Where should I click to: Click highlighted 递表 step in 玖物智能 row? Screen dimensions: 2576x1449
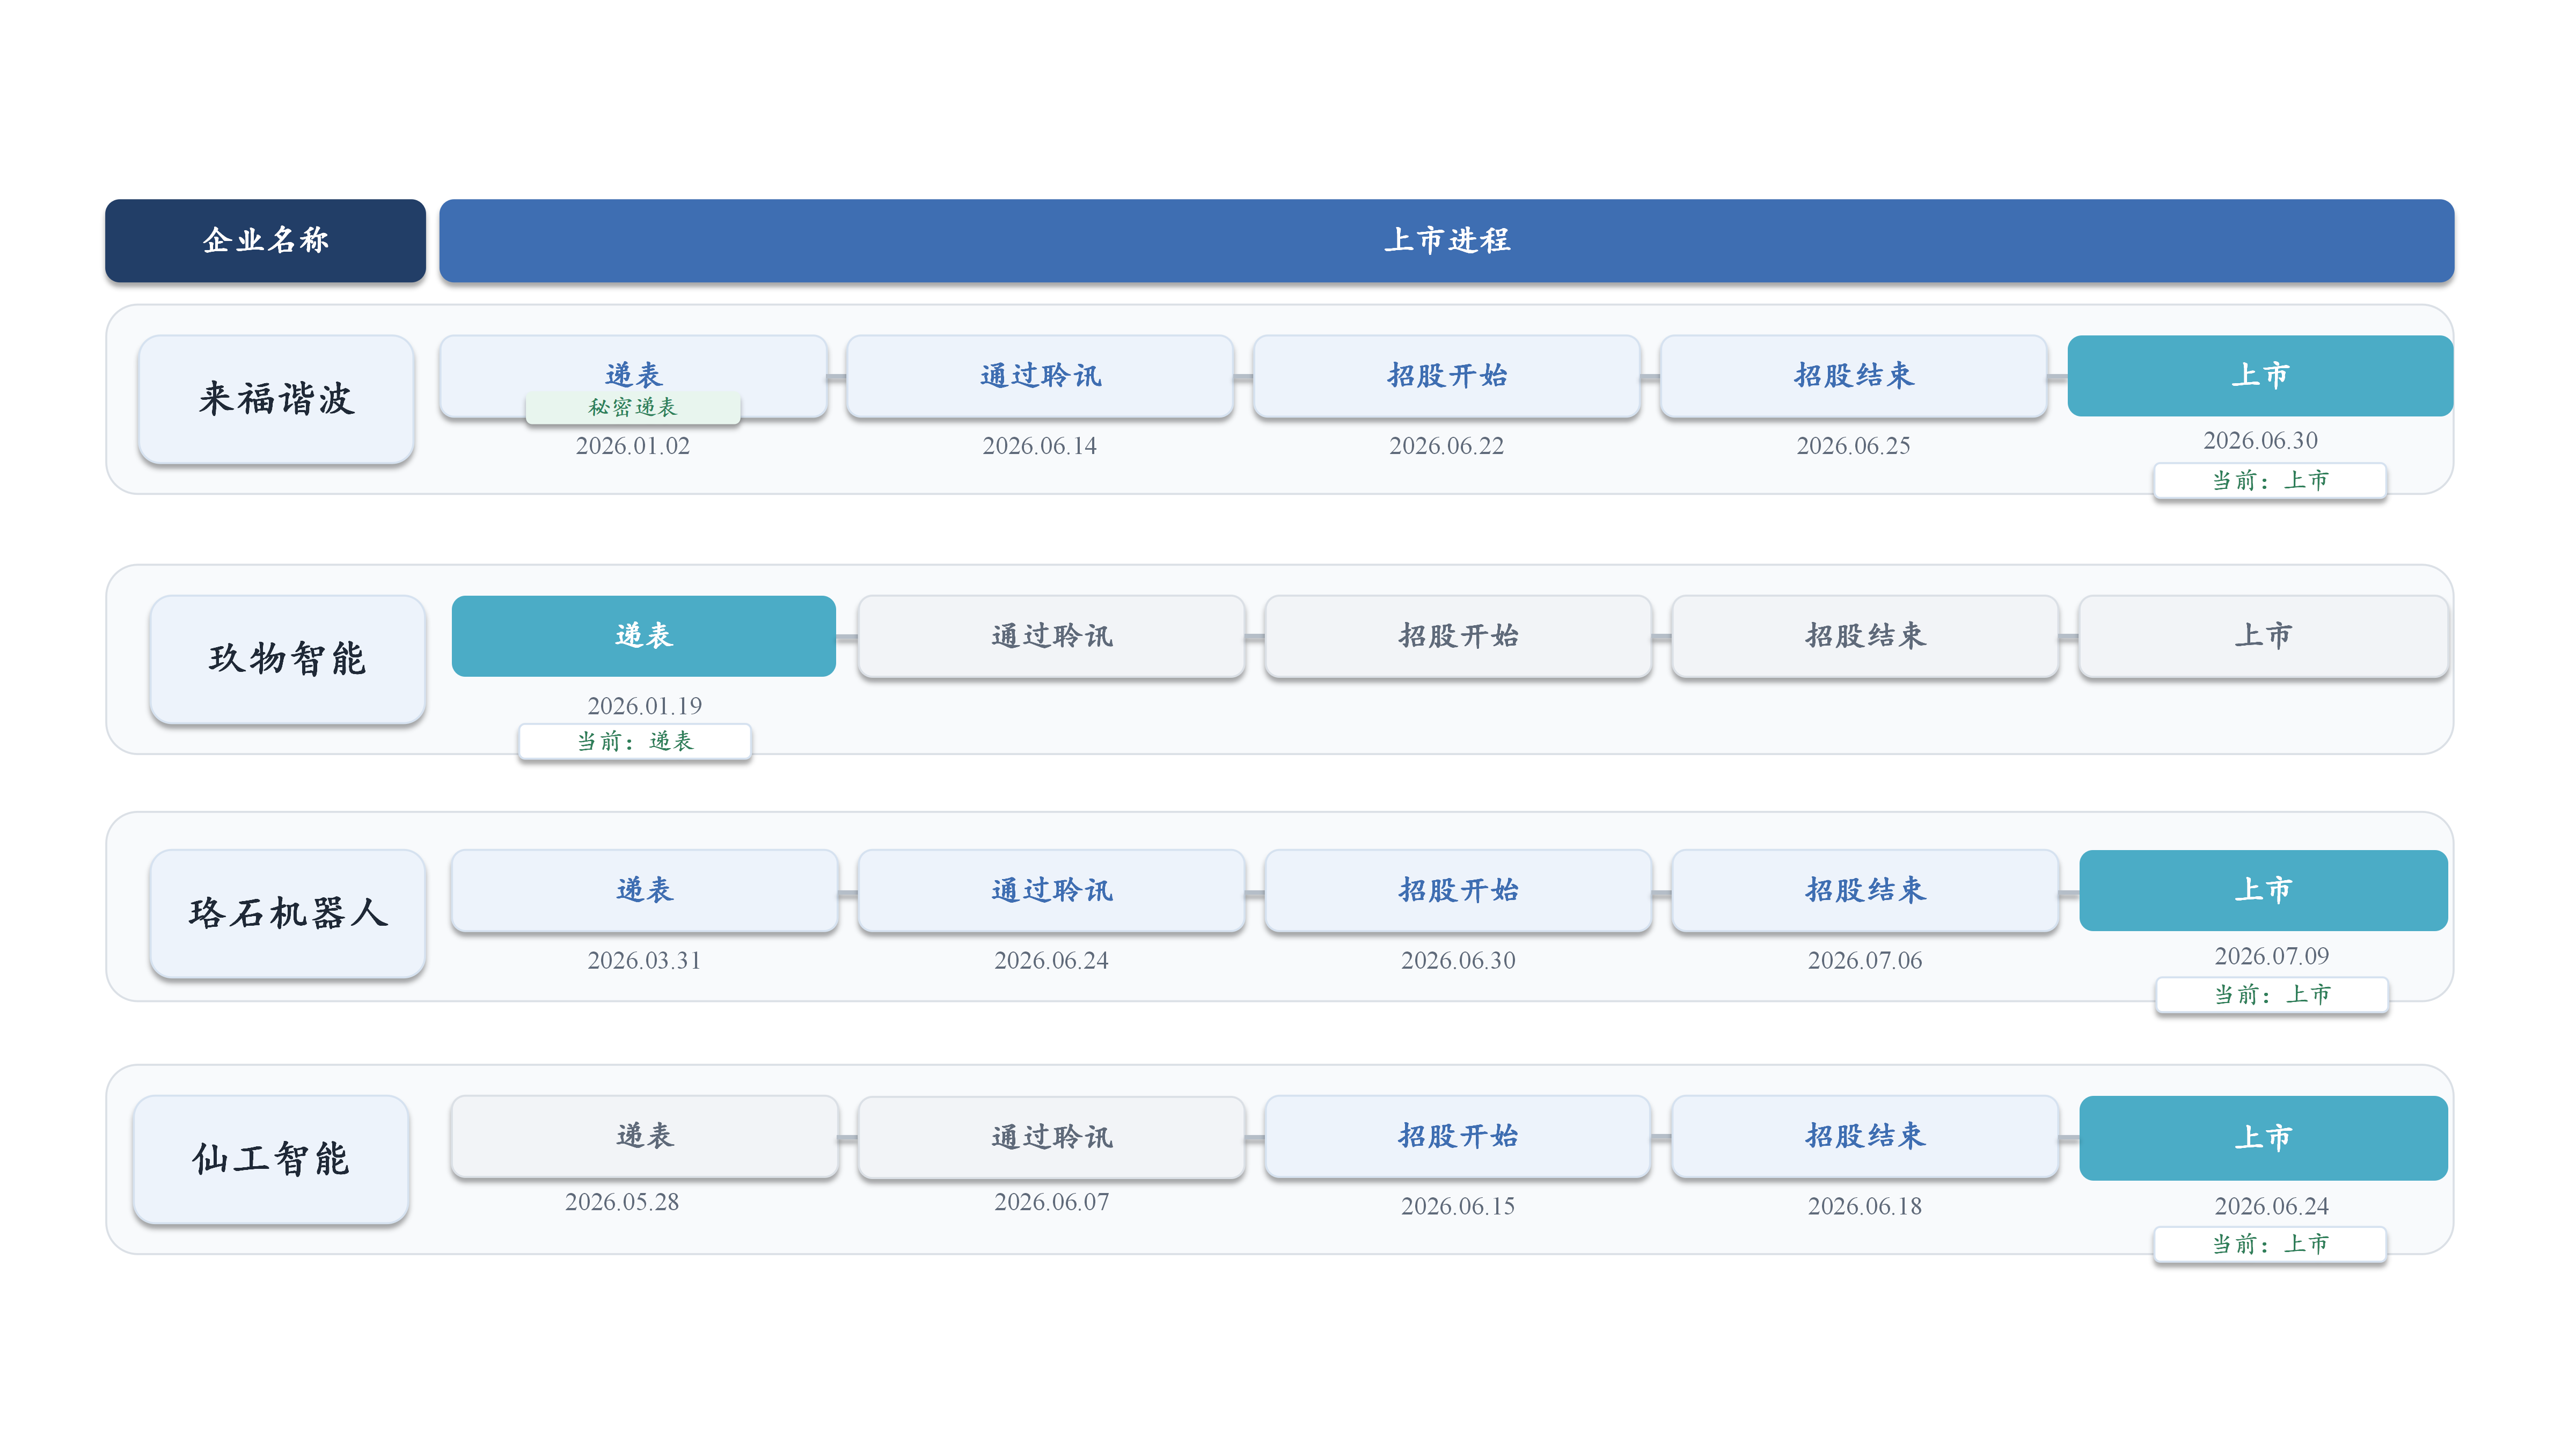click(644, 636)
